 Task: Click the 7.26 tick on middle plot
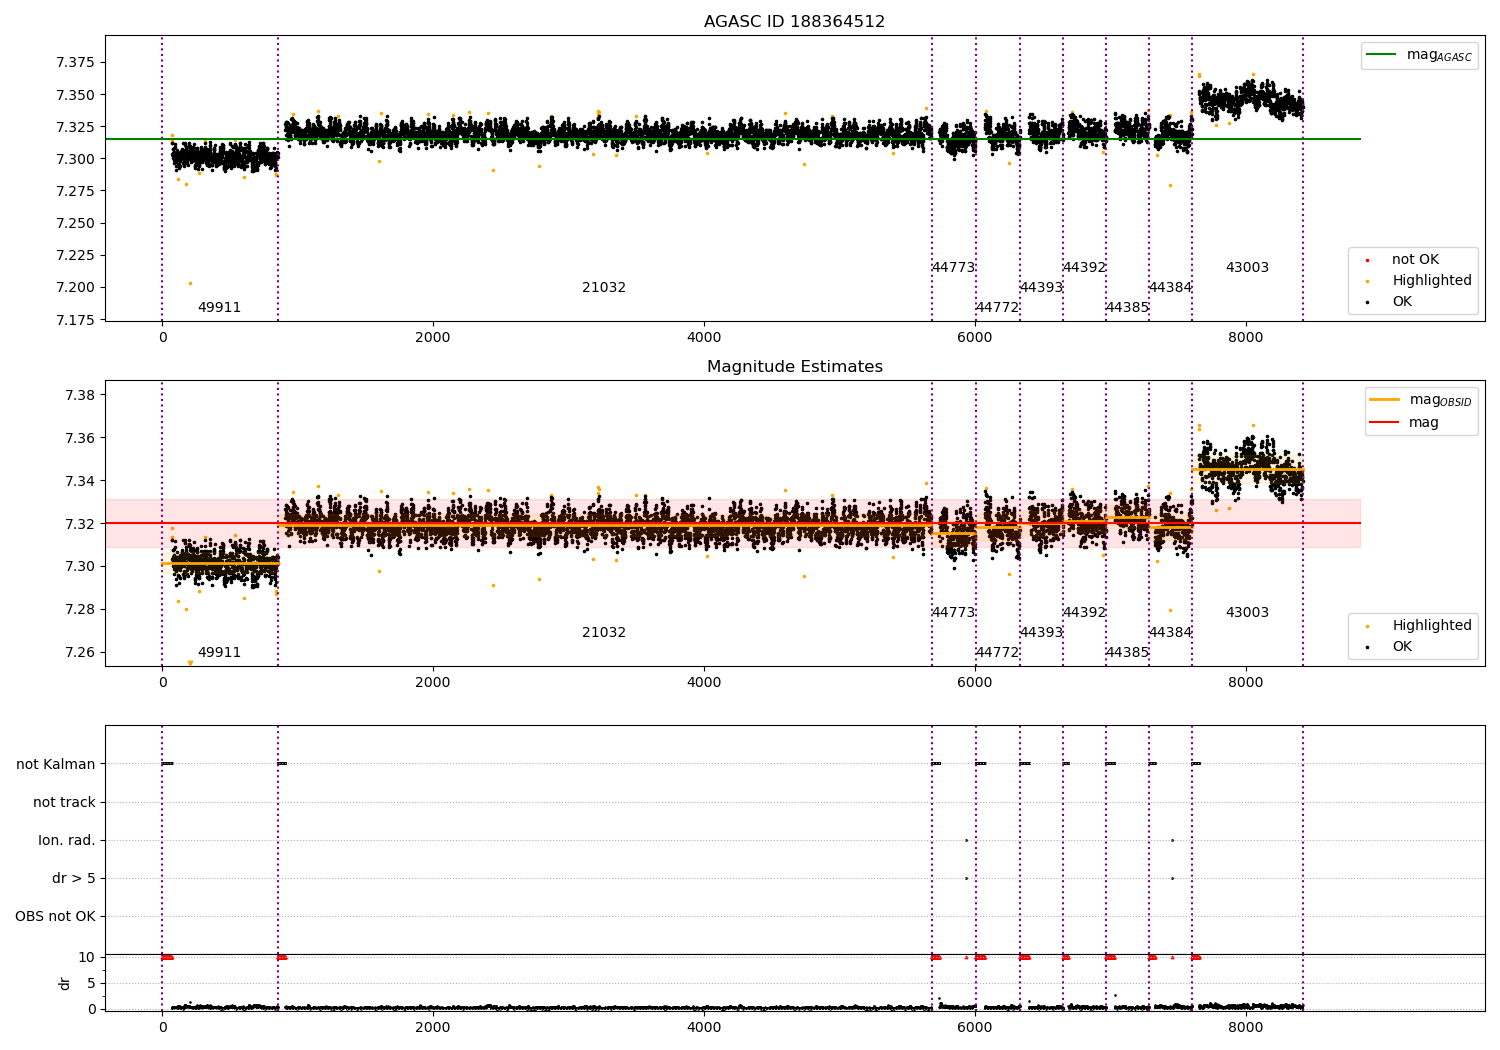pyautogui.click(x=80, y=653)
